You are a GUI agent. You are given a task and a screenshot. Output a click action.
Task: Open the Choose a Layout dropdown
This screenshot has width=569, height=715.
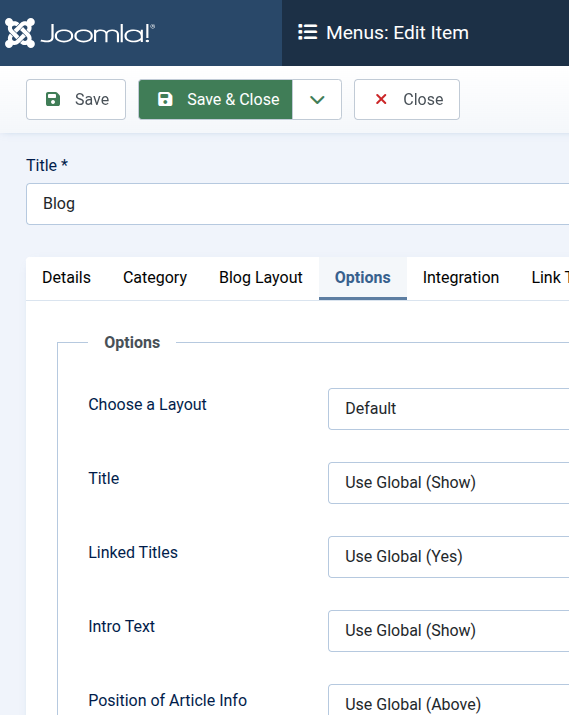point(449,409)
